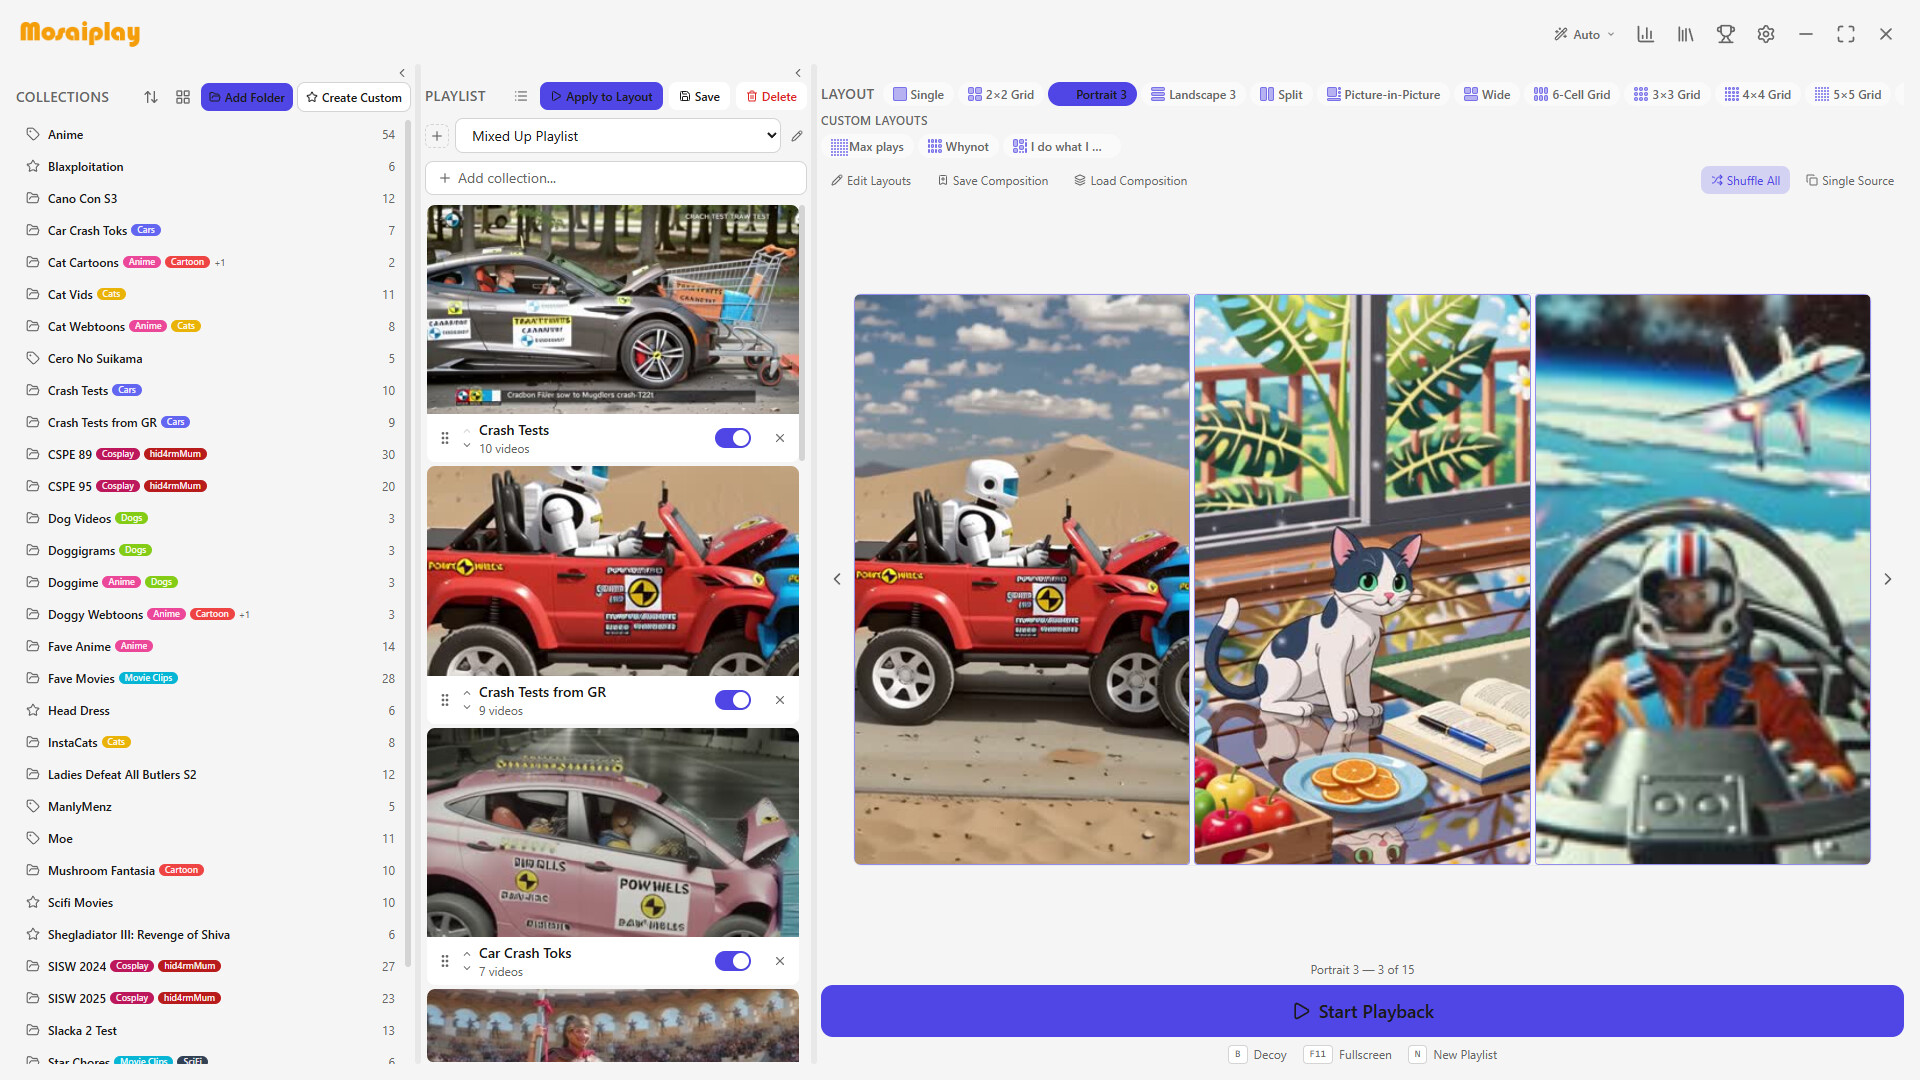The image size is (1920, 1080).
Task: Select the Landscape 3 layout
Action: click(1193, 94)
